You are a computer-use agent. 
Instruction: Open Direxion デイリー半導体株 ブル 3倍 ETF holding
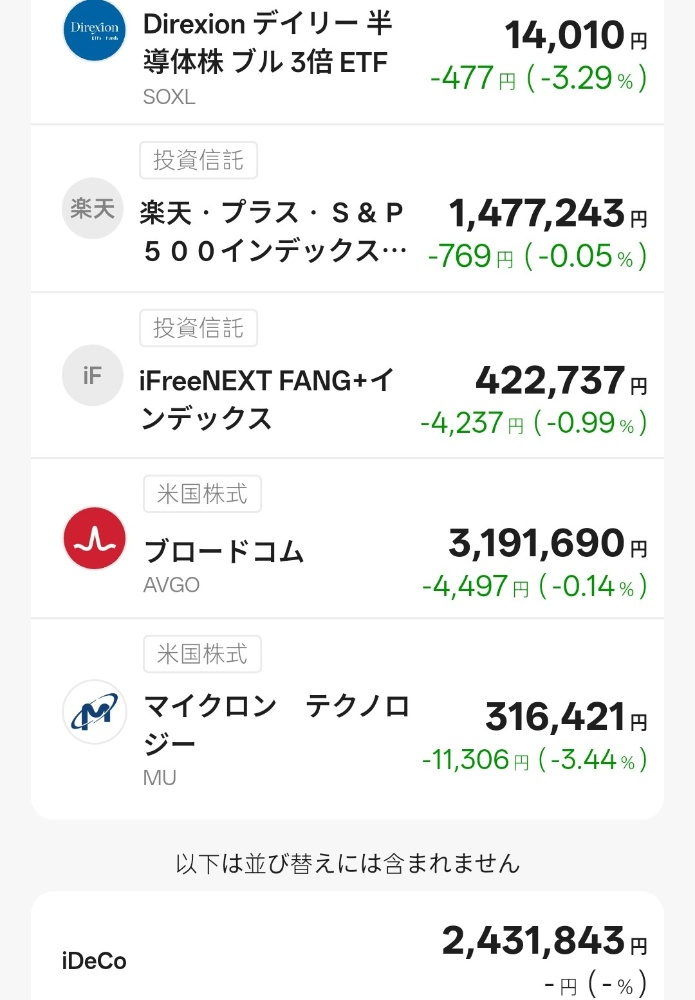pyautogui.click(x=348, y=61)
